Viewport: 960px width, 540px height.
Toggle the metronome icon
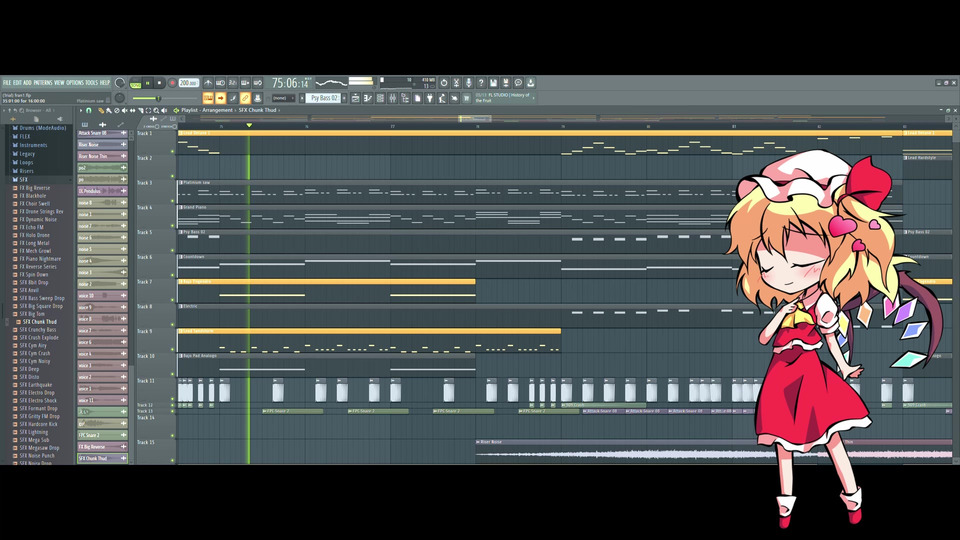[x=208, y=83]
